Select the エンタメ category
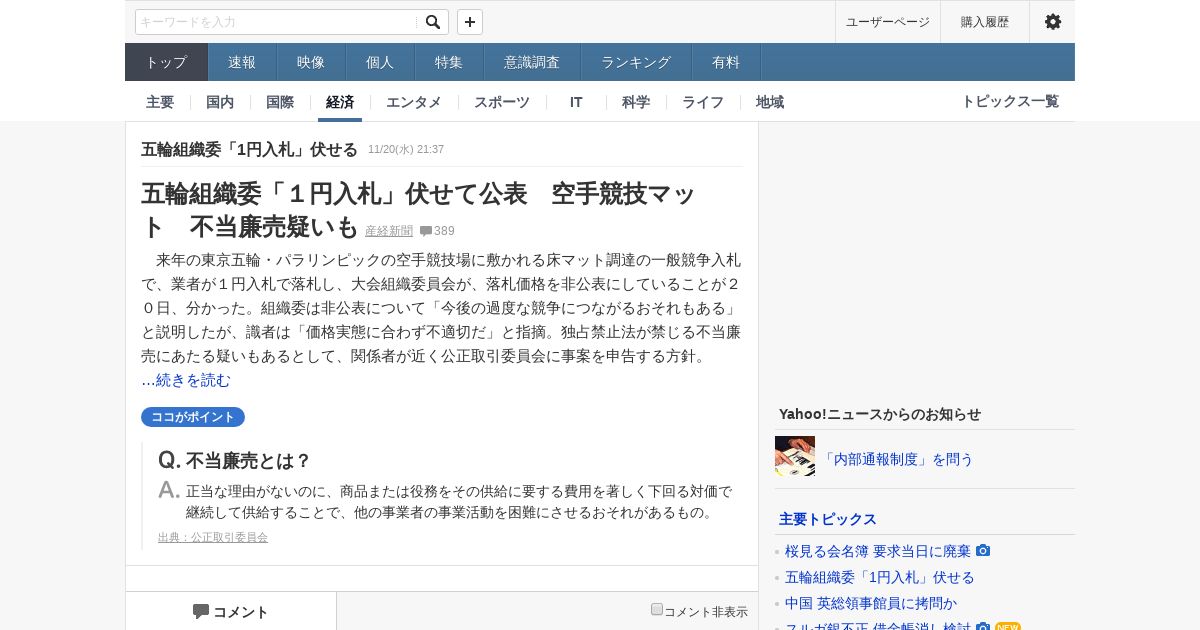Image resolution: width=1200 pixels, height=630 pixels. 414,102
